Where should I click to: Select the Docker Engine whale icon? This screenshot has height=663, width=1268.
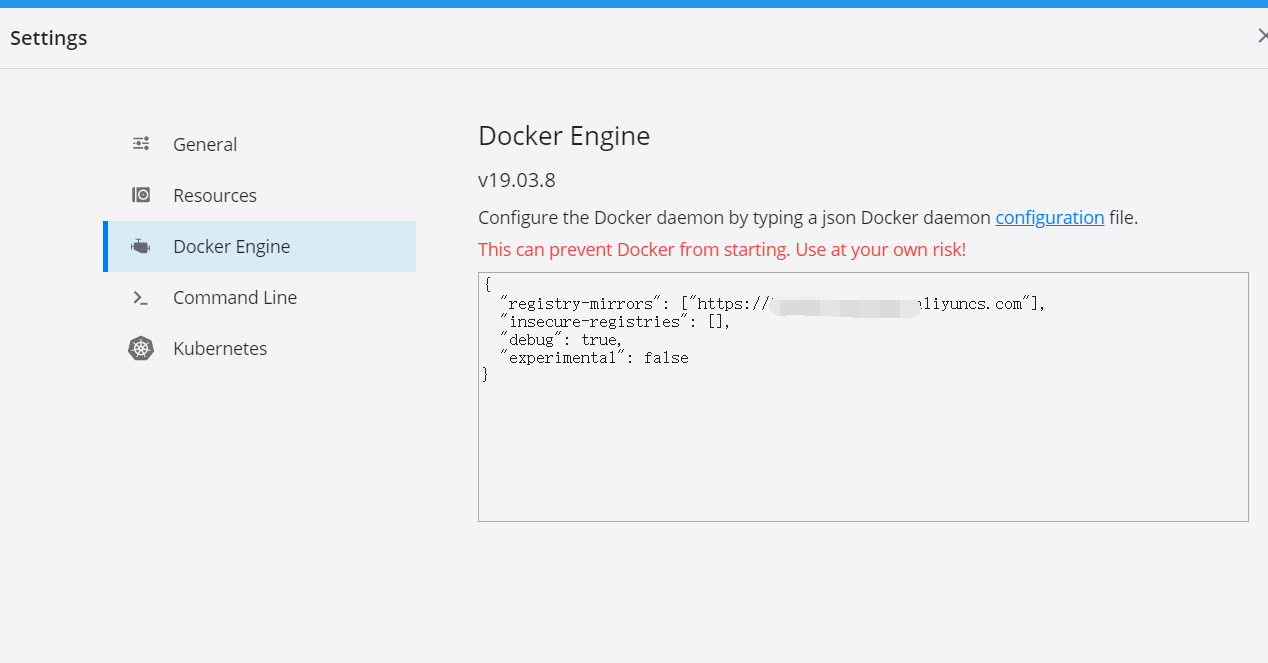140,245
